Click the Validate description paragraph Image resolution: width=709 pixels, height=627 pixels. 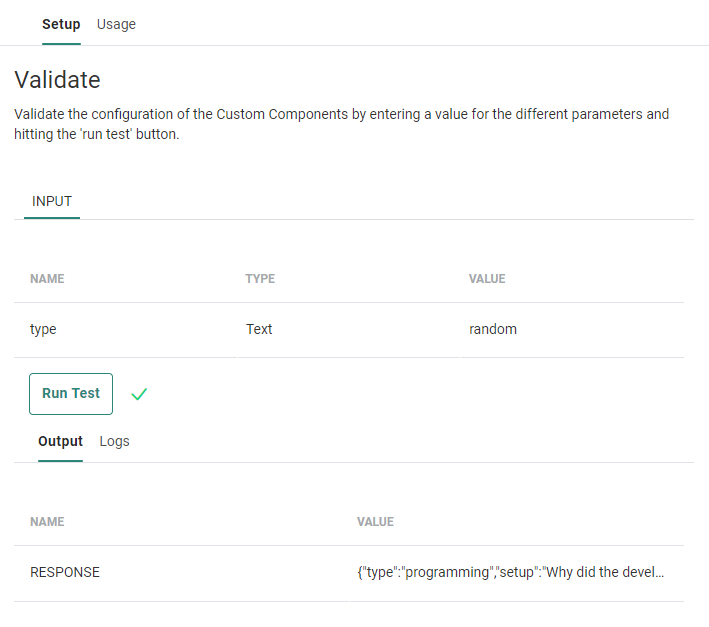(x=342, y=124)
